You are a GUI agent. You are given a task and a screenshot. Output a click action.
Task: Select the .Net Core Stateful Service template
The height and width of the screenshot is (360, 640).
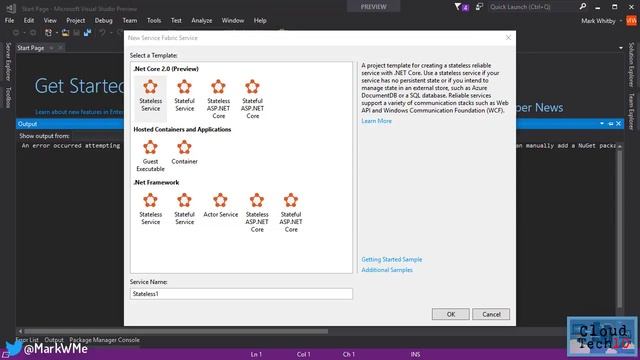(x=184, y=96)
